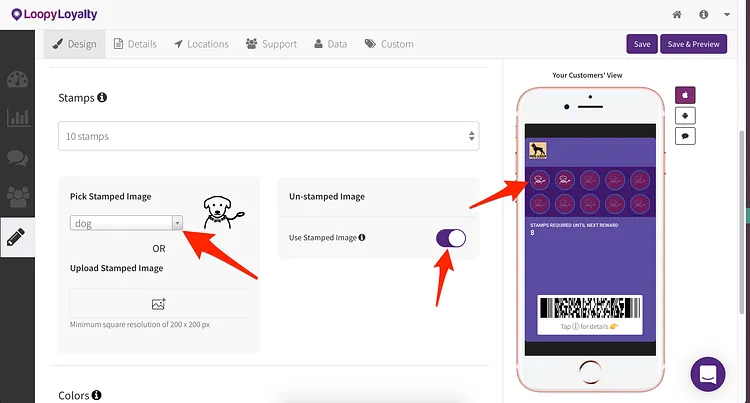Open the customers group sidebar icon
The image size is (750, 403).
coord(18,196)
